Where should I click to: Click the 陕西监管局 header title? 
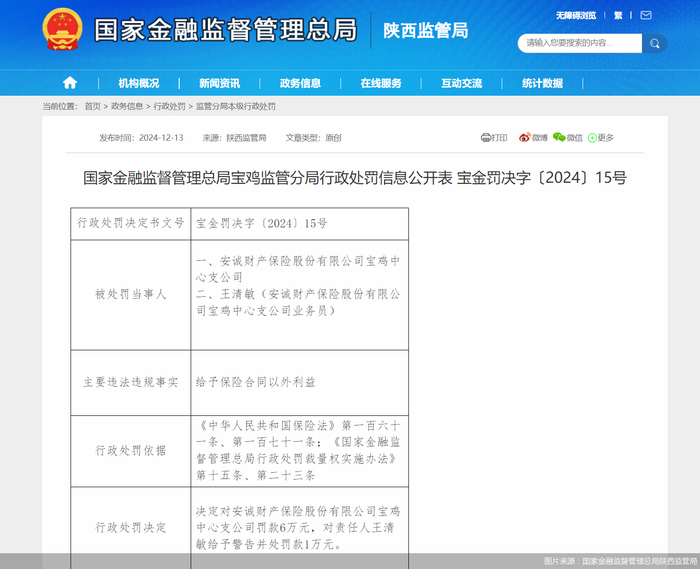(426, 31)
